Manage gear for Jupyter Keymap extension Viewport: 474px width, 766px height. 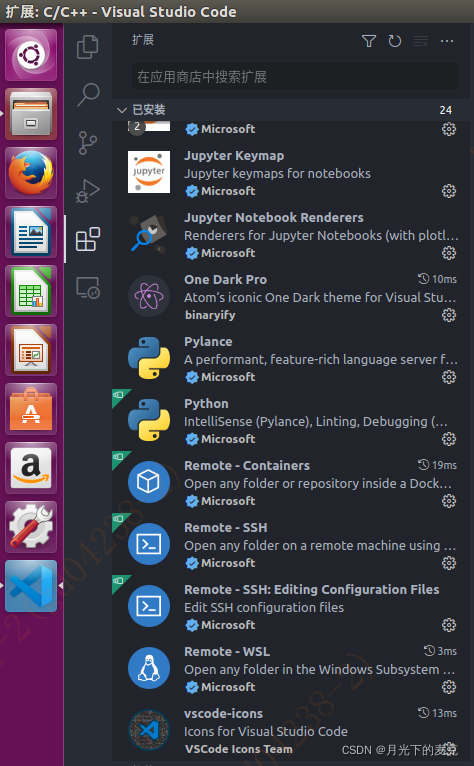click(x=449, y=191)
